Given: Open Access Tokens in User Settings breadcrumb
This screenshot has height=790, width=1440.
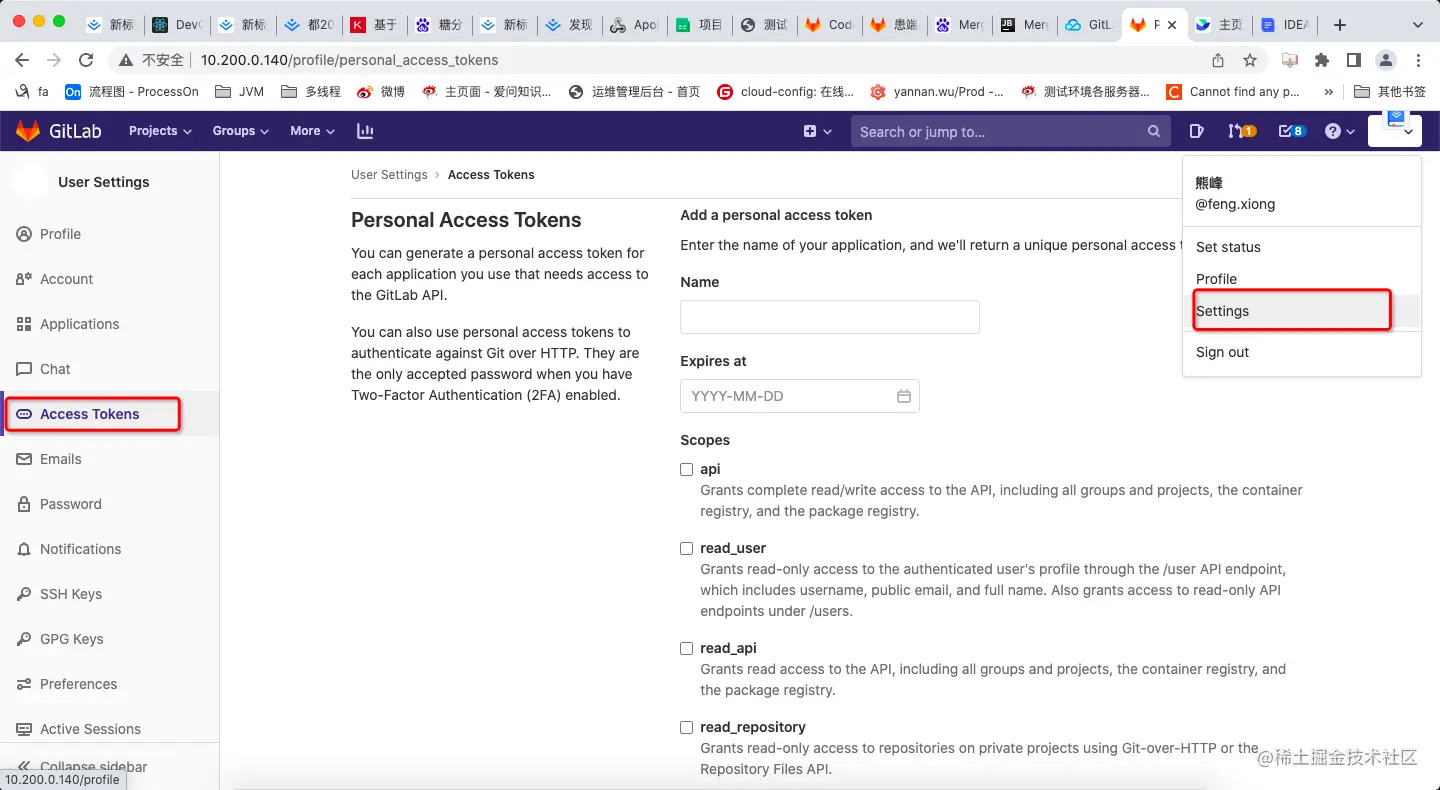Looking at the screenshot, I should point(491,174).
